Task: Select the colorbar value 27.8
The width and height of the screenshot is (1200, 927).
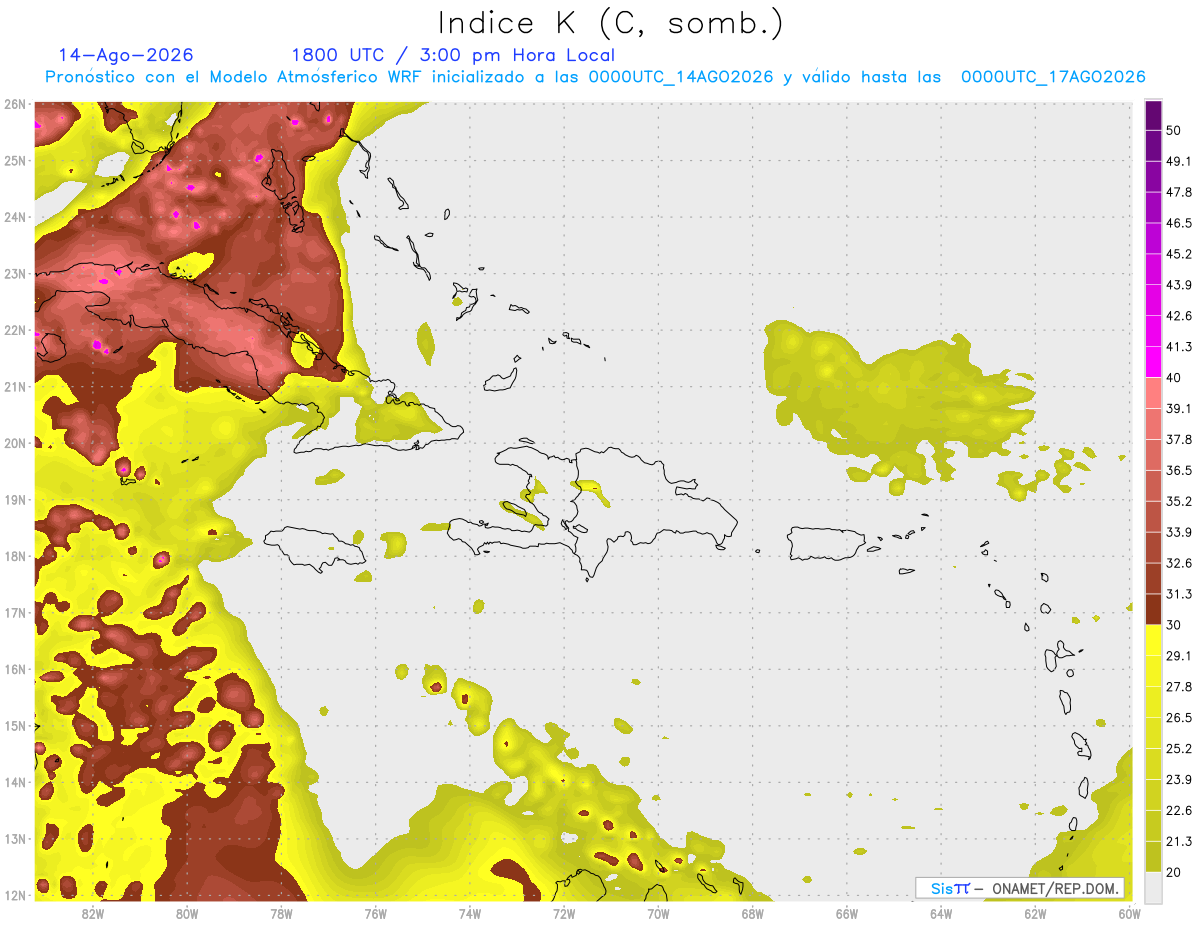Action: coord(1179,687)
